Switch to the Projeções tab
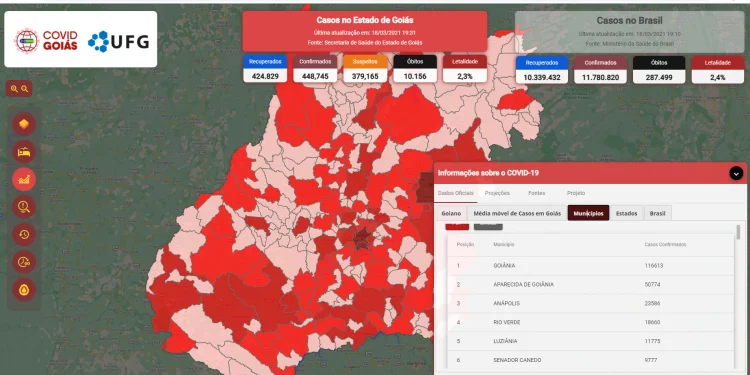 (x=497, y=193)
